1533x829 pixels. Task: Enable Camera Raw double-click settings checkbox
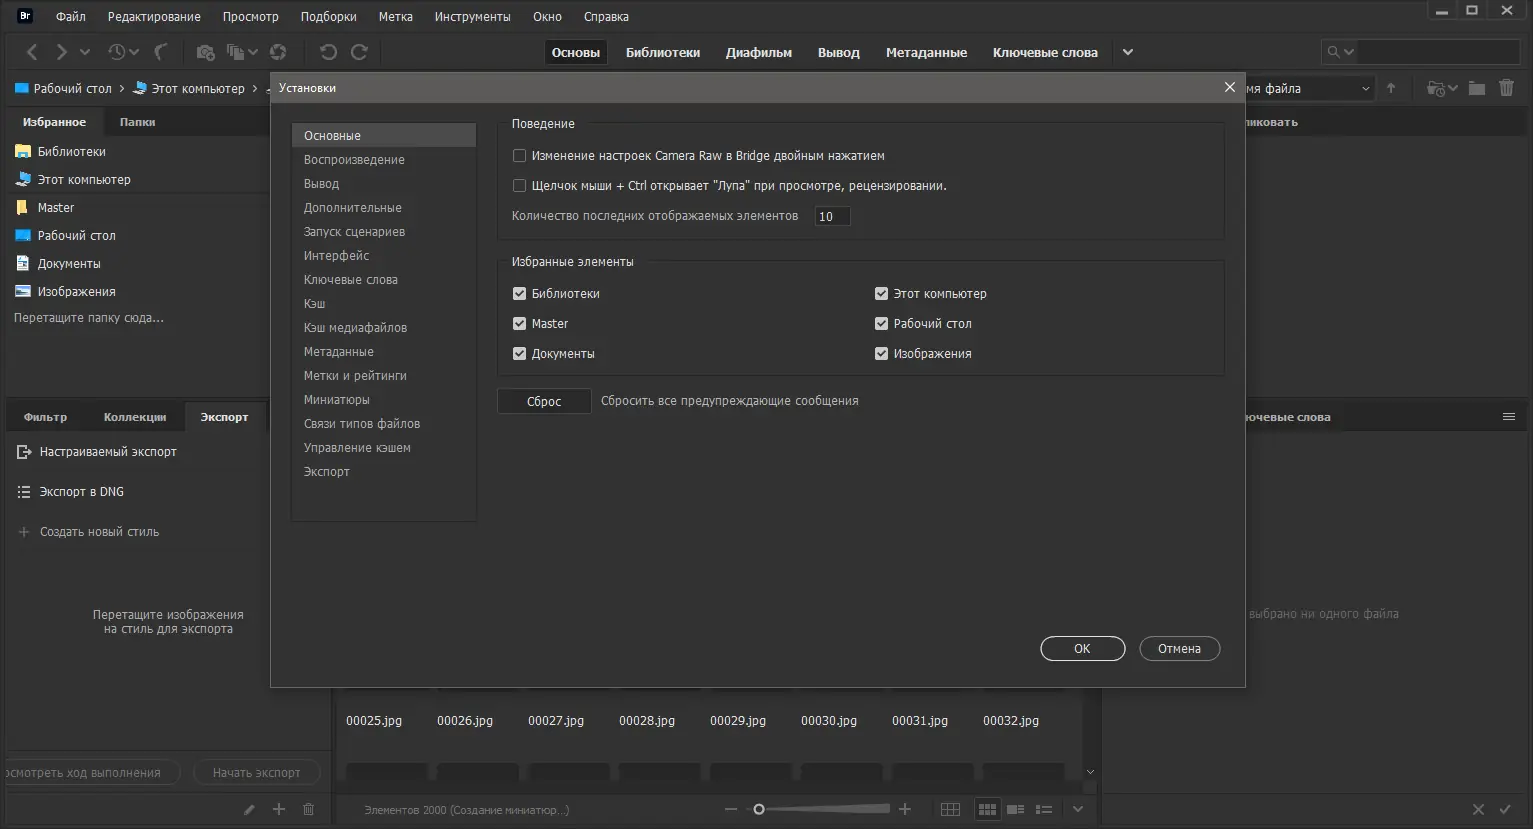pyautogui.click(x=519, y=156)
